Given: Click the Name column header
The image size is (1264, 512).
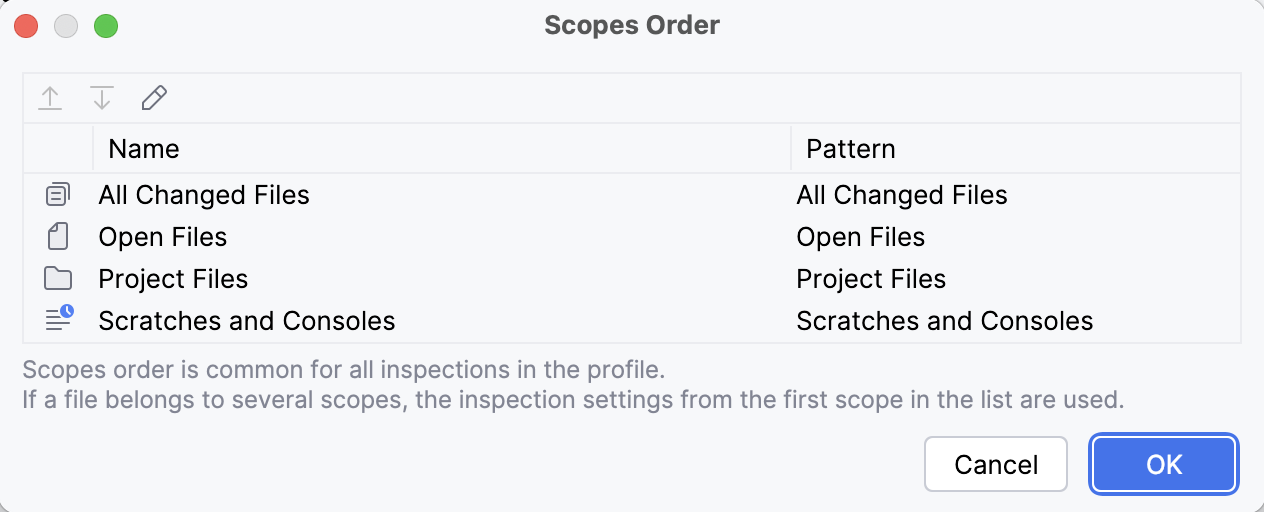Looking at the screenshot, I should coord(144,149).
